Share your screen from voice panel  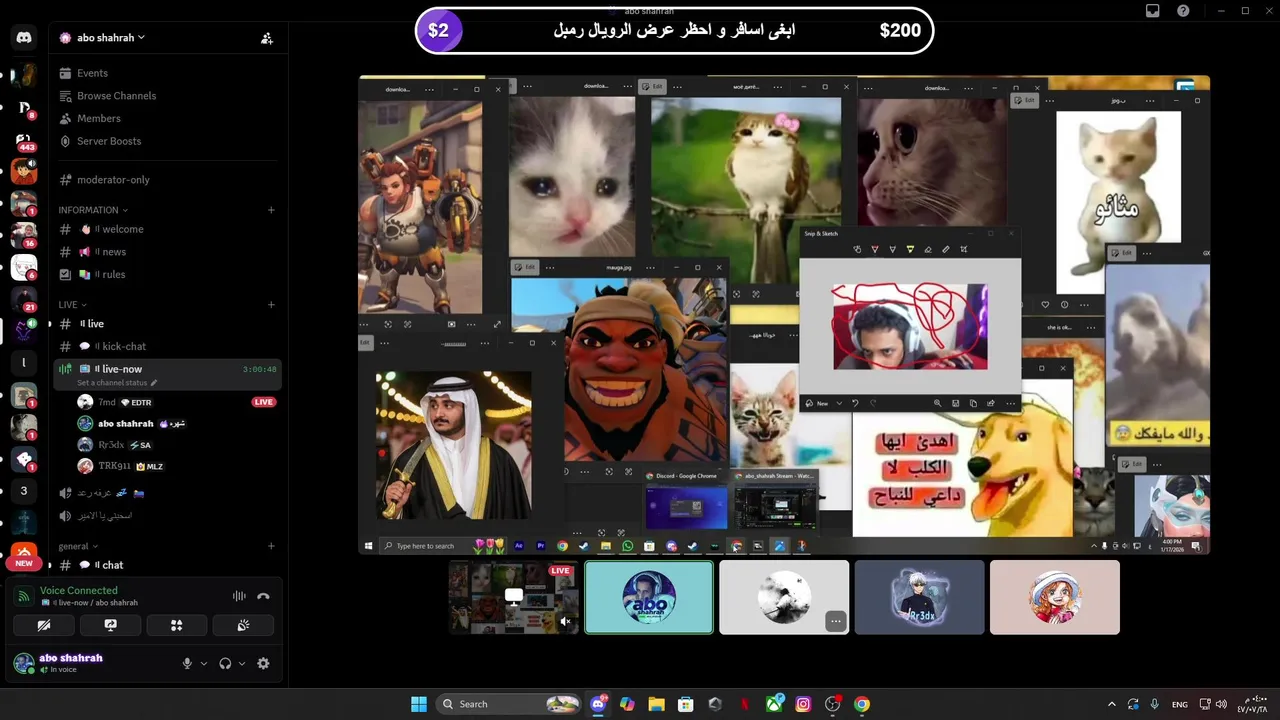110,625
